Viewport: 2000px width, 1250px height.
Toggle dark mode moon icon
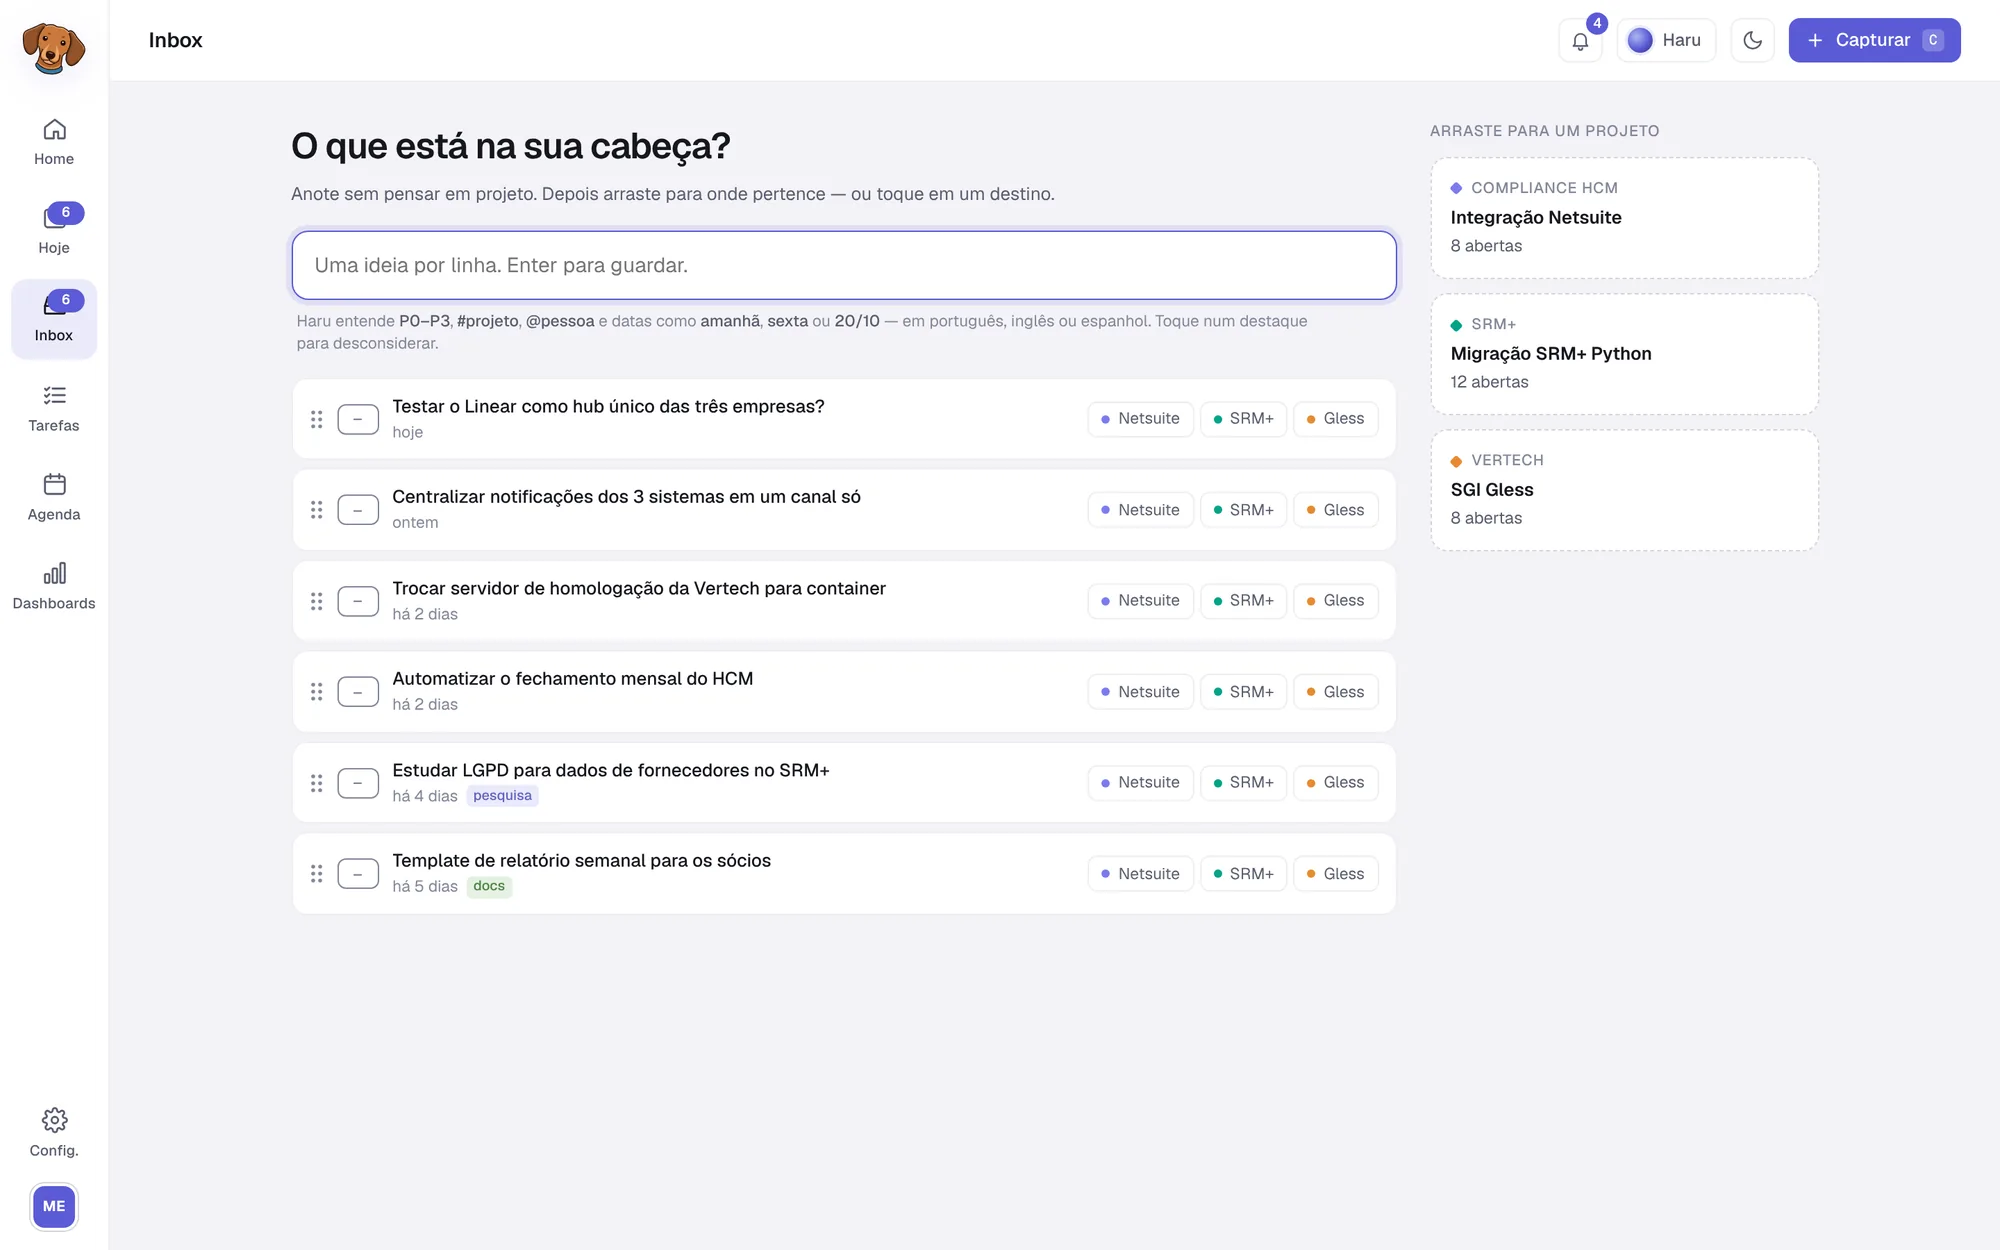click(x=1752, y=41)
